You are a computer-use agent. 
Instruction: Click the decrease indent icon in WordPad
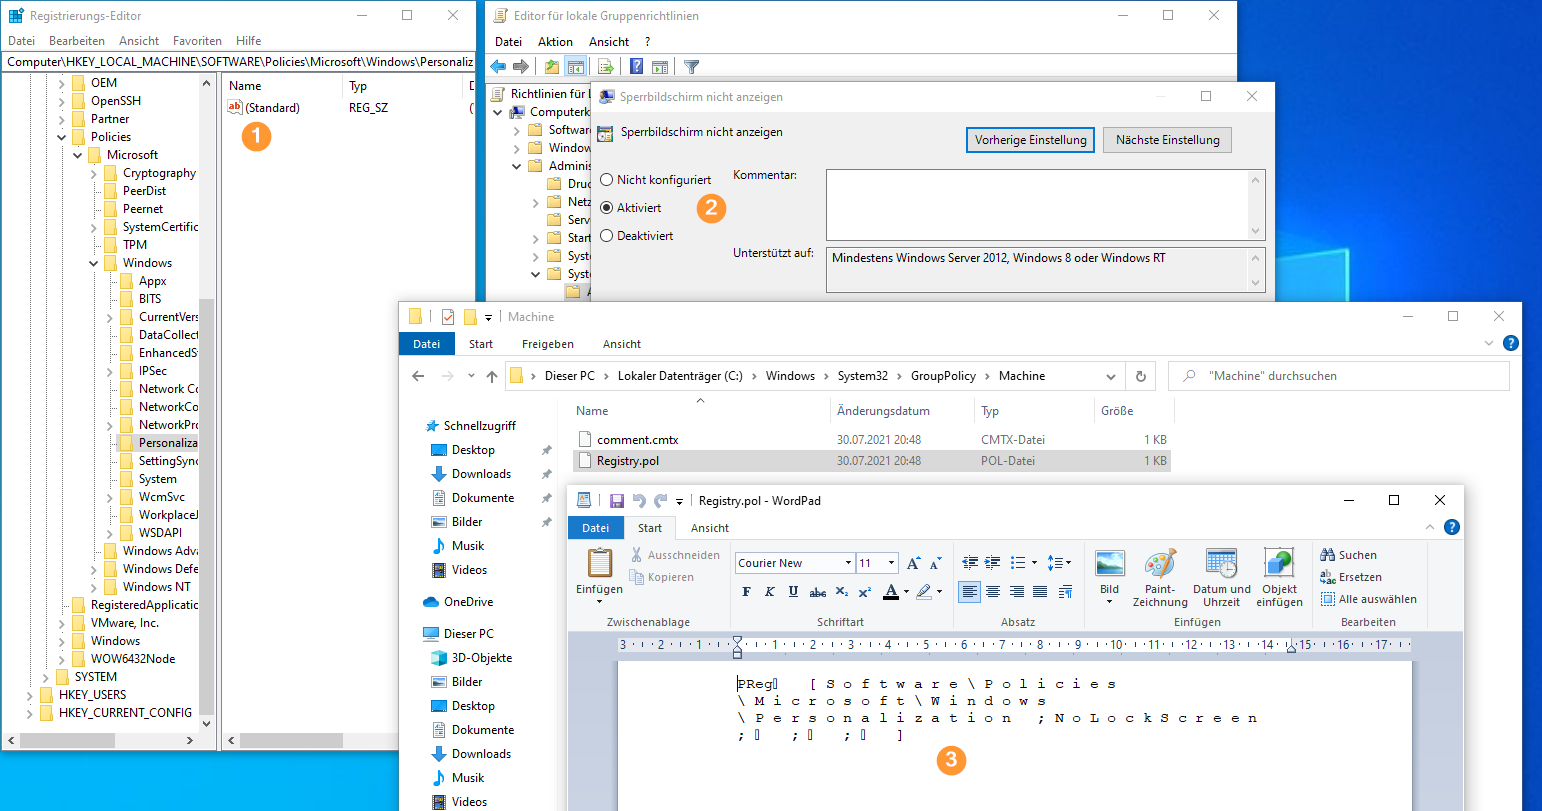click(969, 563)
